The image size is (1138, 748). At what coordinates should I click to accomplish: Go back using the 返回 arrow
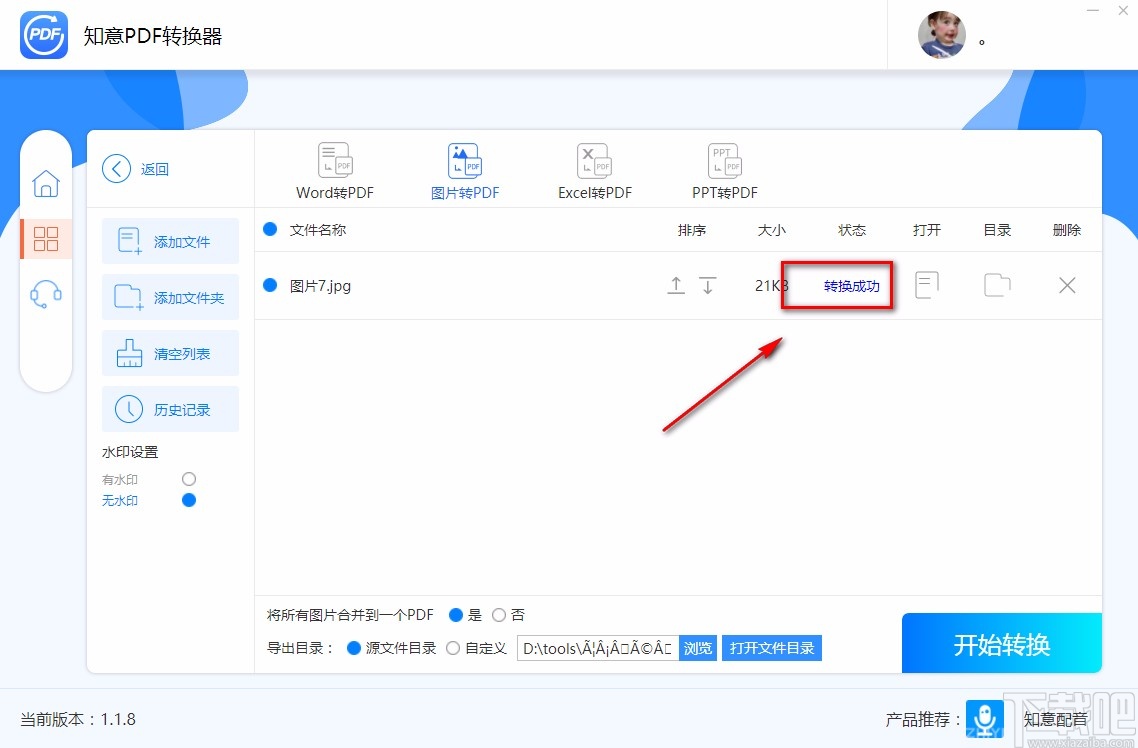[116, 169]
